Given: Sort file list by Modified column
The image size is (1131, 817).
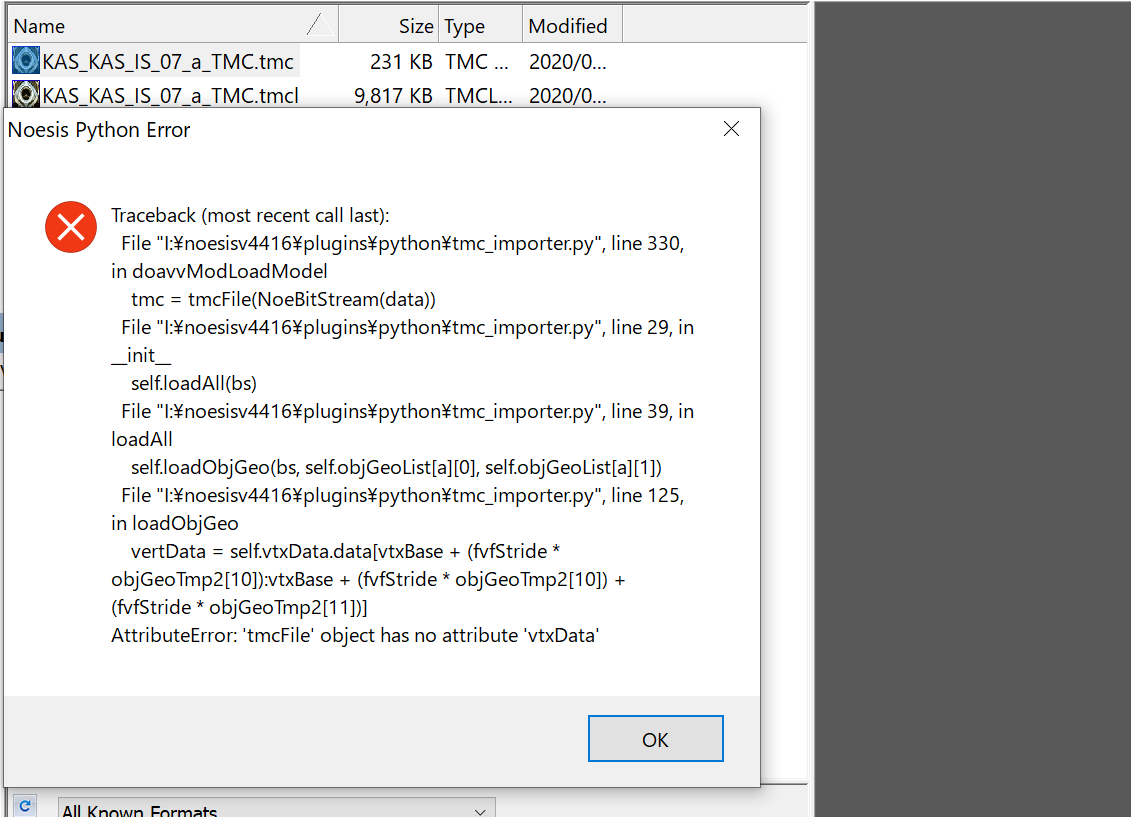Looking at the screenshot, I should pos(573,26).
